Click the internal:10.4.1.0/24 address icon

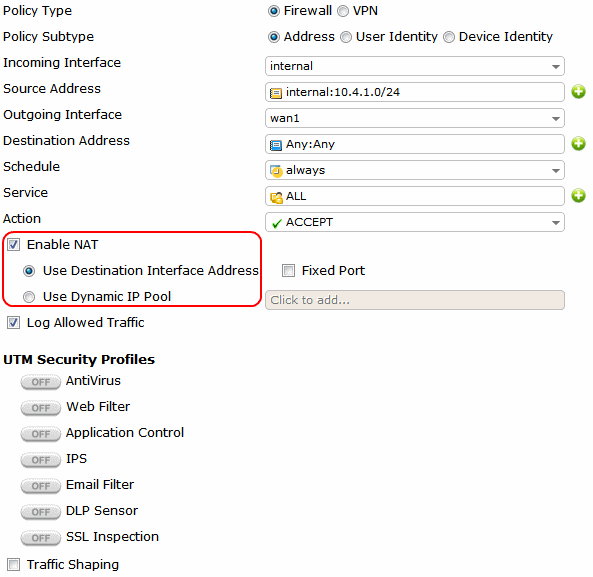pos(276,93)
